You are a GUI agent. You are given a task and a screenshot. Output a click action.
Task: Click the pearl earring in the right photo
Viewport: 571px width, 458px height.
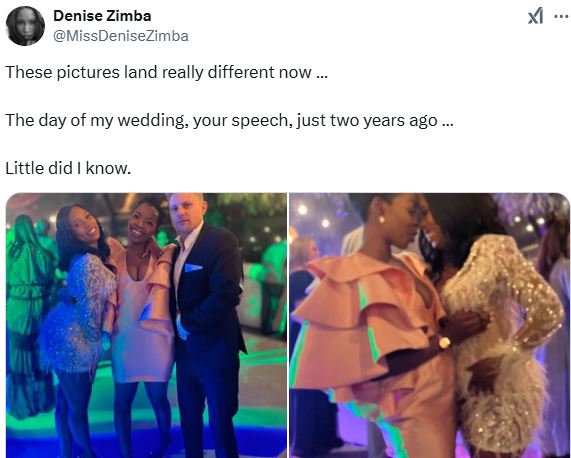(382, 219)
